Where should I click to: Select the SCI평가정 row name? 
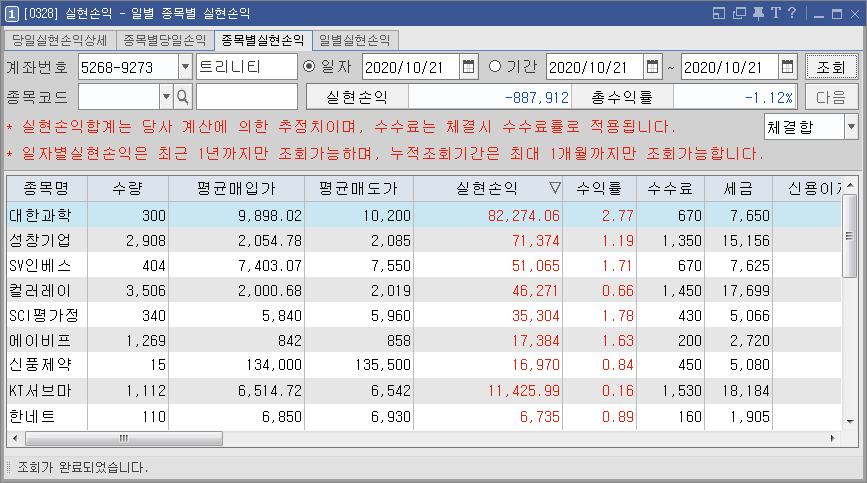click(x=44, y=316)
